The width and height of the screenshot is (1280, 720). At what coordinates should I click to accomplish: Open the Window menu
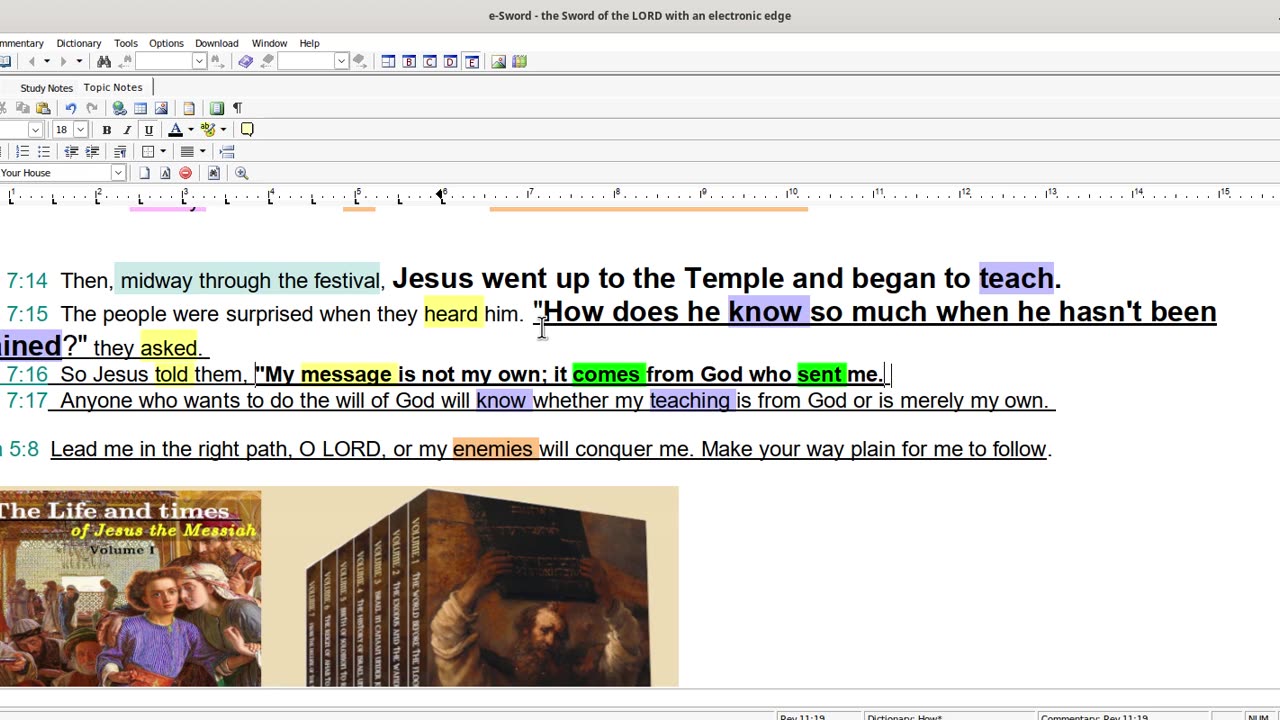[x=269, y=43]
